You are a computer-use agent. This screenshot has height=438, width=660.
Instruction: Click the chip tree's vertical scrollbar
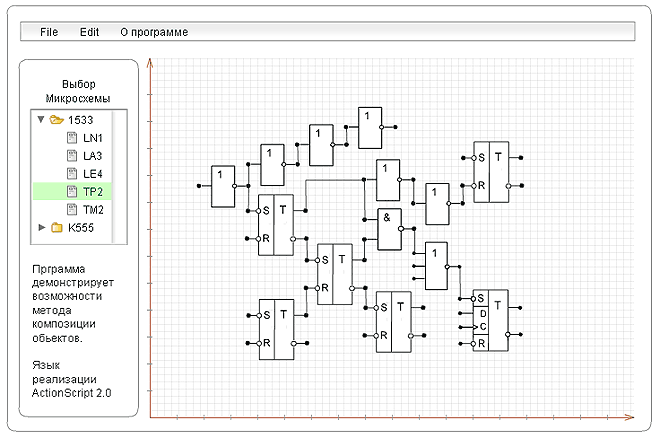121,177
